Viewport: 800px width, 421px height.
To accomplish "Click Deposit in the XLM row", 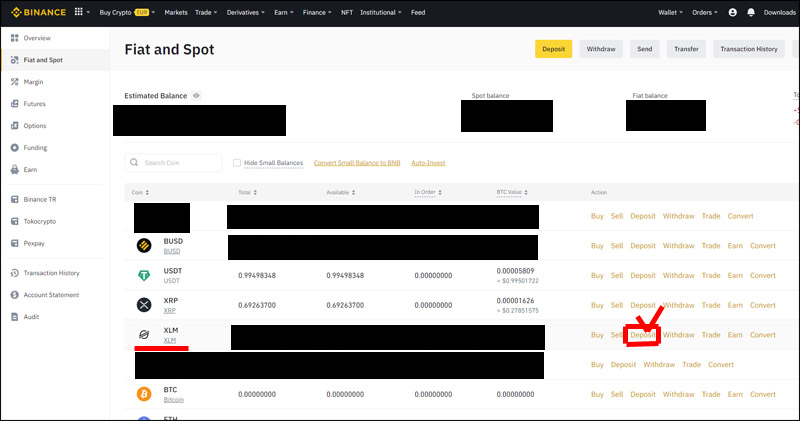I will (643, 335).
